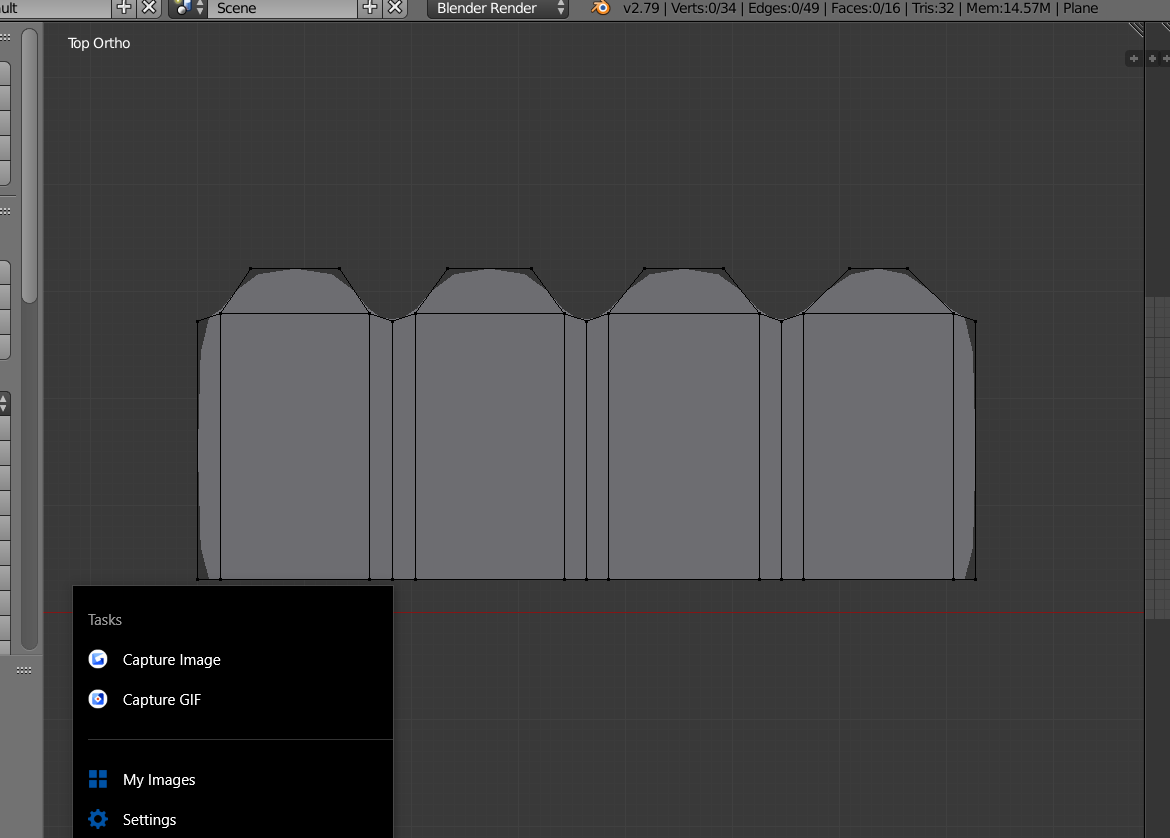Click the scene browse icon beside Scene field
This screenshot has width=1170, height=838.
pyautogui.click(x=187, y=8)
